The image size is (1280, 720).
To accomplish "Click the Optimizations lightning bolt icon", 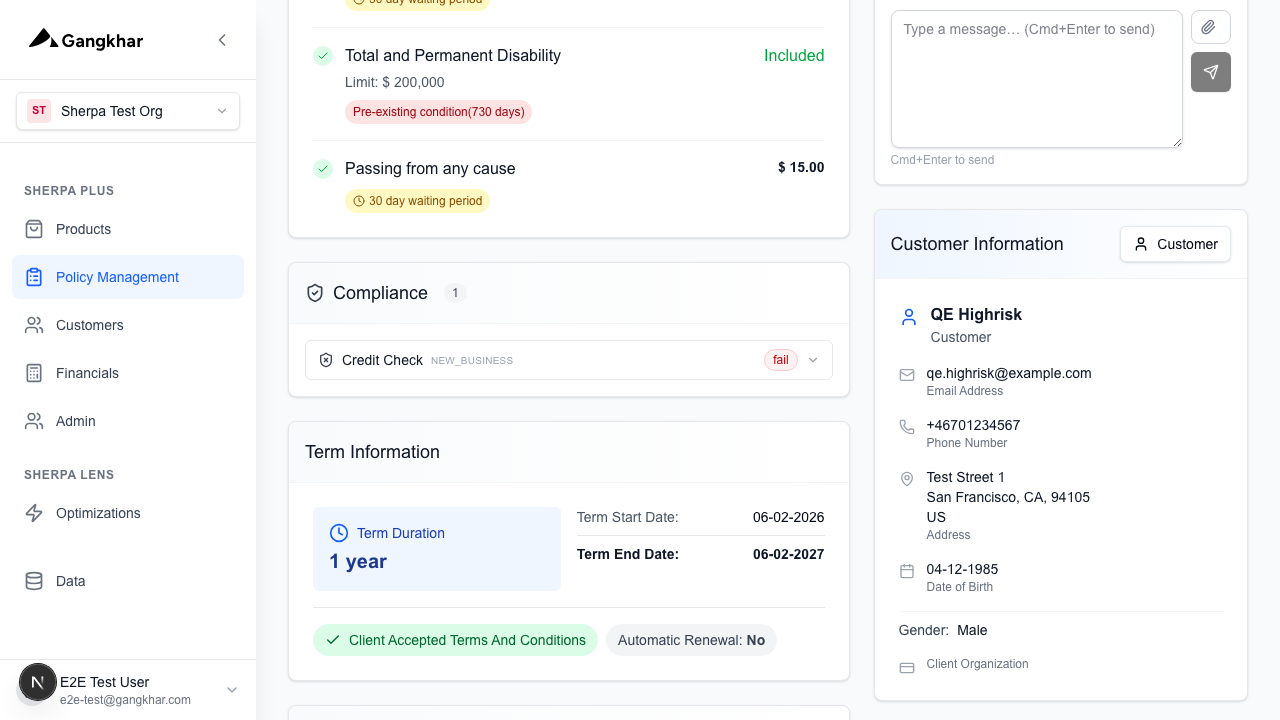I will pyautogui.click(x=34, y=513).
